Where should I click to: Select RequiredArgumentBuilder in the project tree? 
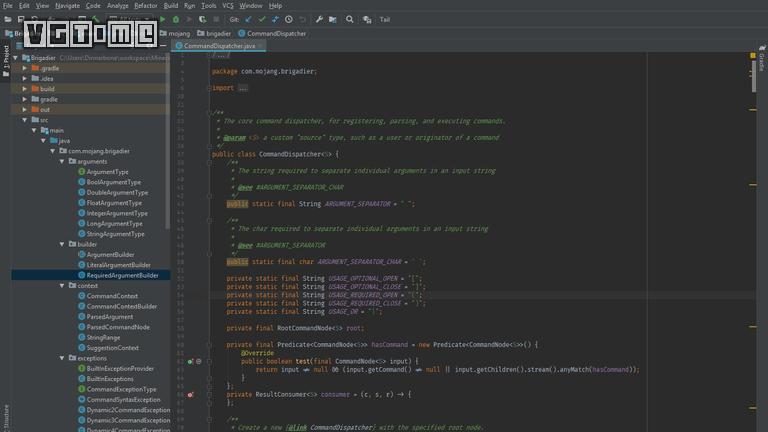[x=122, y=275]
